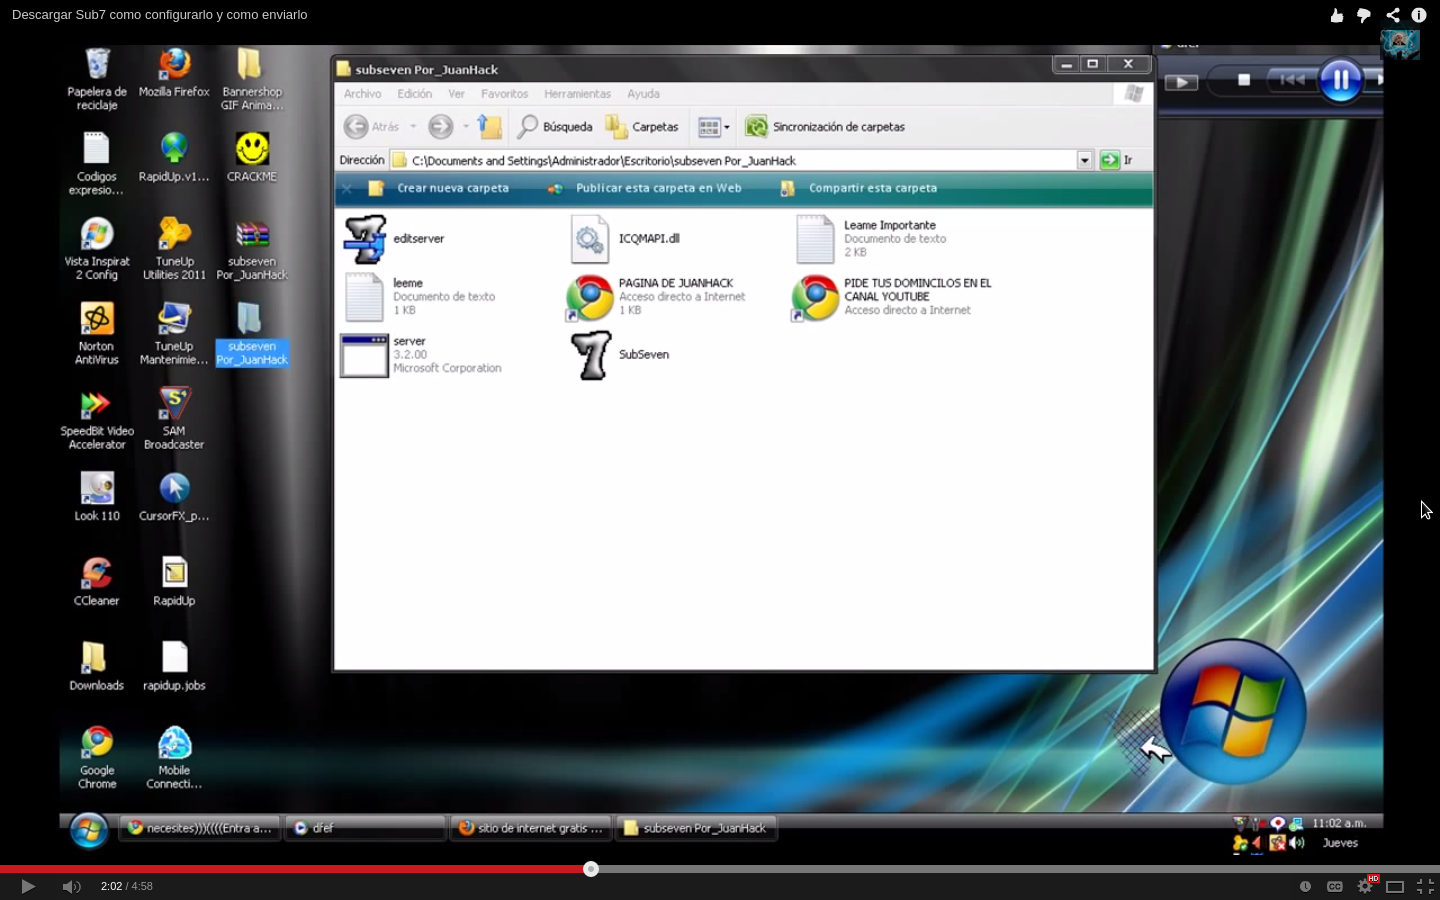
Task: Switch to dref taskbar button
Action: point(365,828)
